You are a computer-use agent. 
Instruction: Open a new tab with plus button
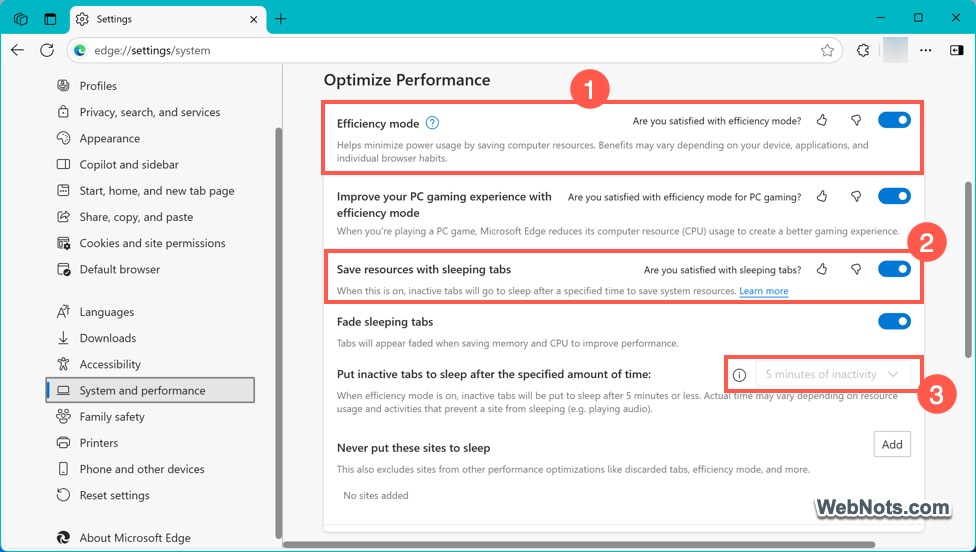coord(281,19)
